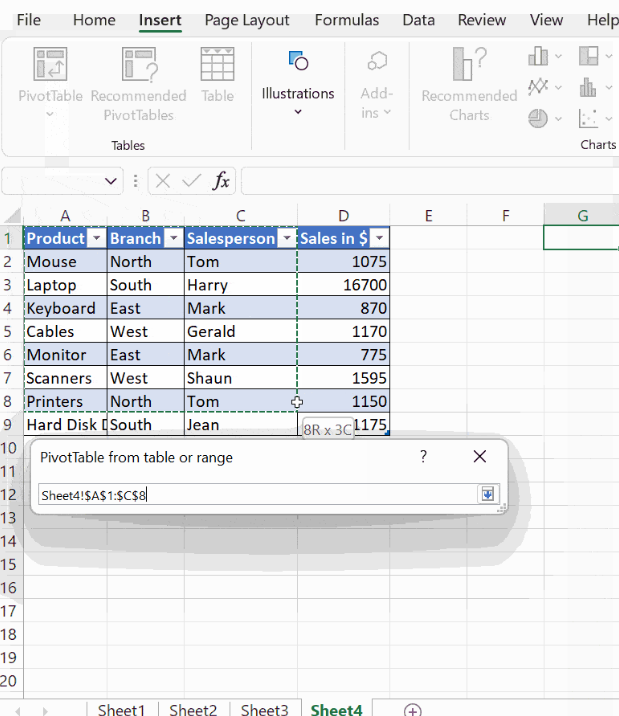The image size is (619, 716).
Task: Click the Insert Function fx icon
Action: tap(221, 181)
